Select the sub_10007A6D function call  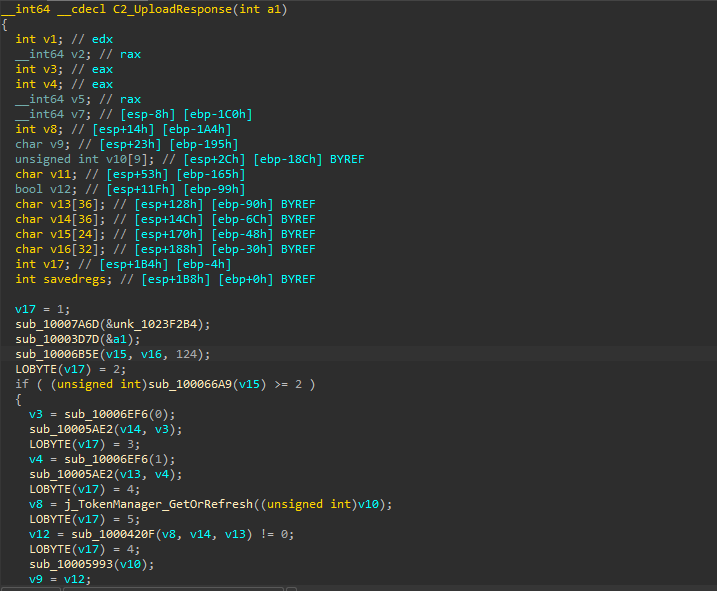[x=57, y=324]
